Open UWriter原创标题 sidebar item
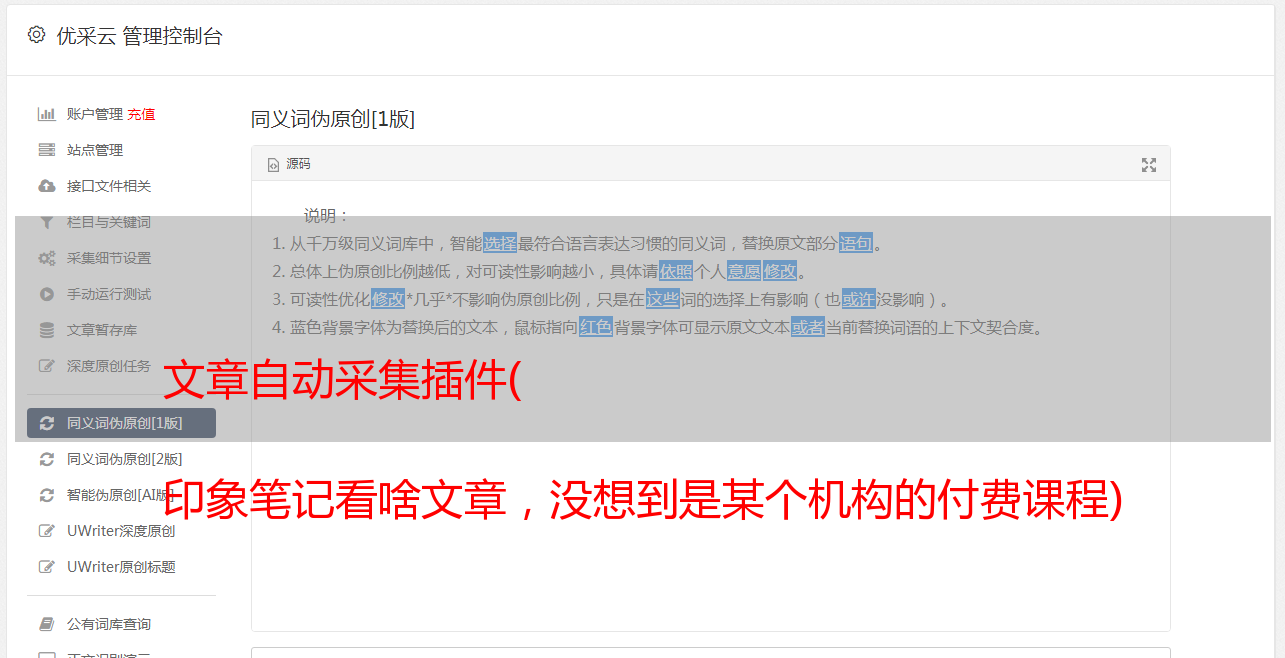 click(121, 567)
